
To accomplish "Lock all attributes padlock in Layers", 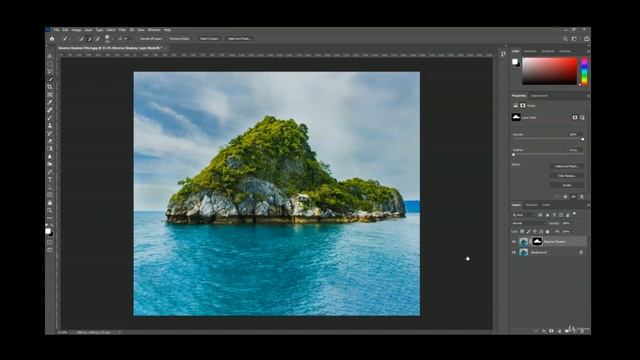I will click(547, 231).
